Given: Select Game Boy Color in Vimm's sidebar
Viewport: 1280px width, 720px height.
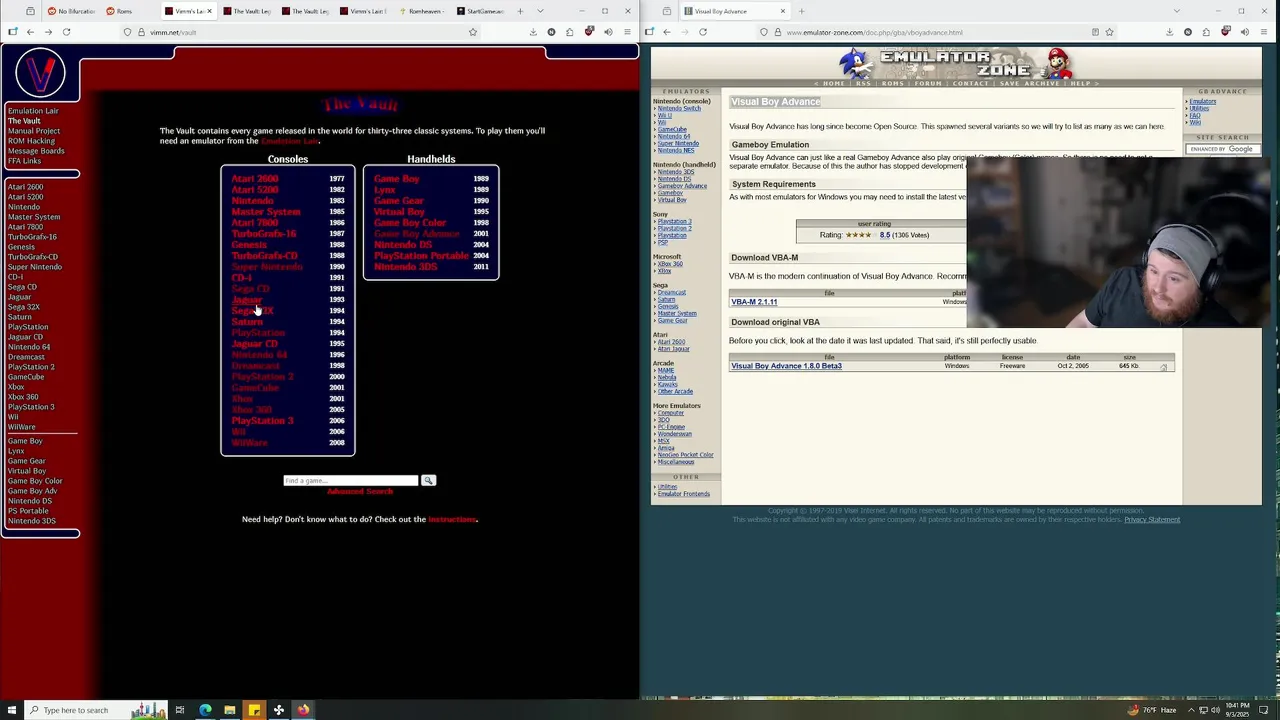Looking at the screenshot, I should [35, 481].
